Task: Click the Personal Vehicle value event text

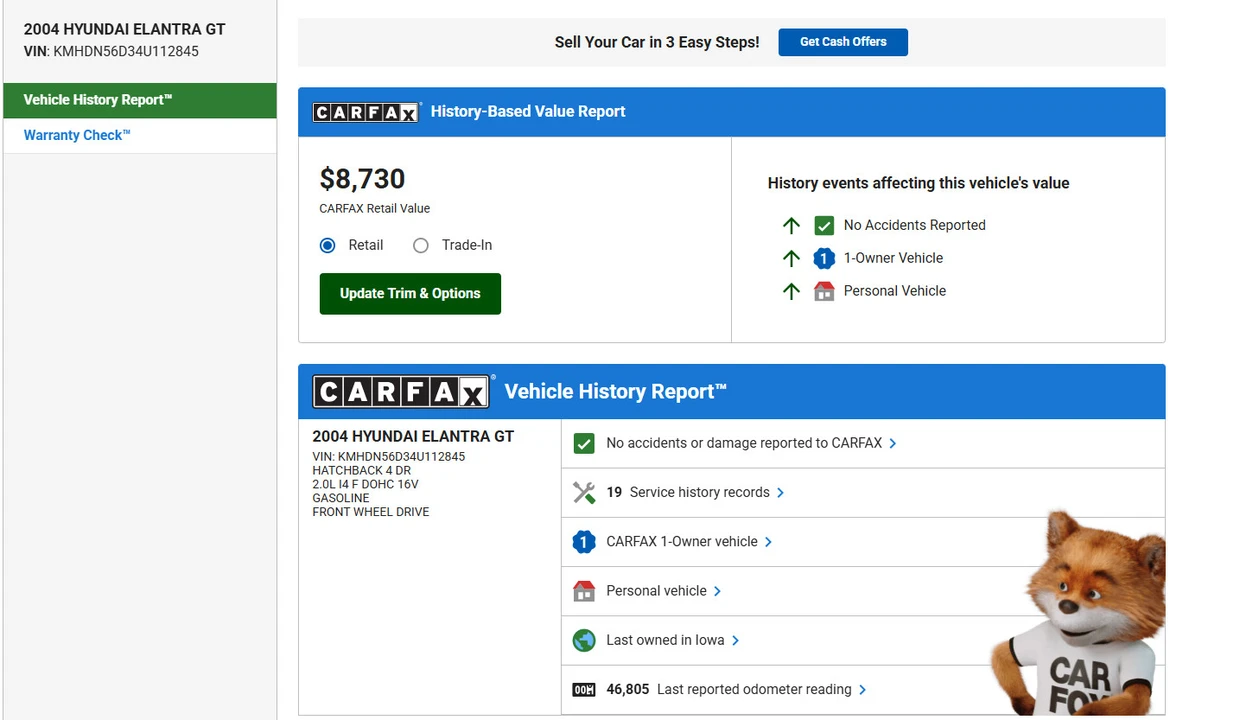Action: tap(895, 291)
